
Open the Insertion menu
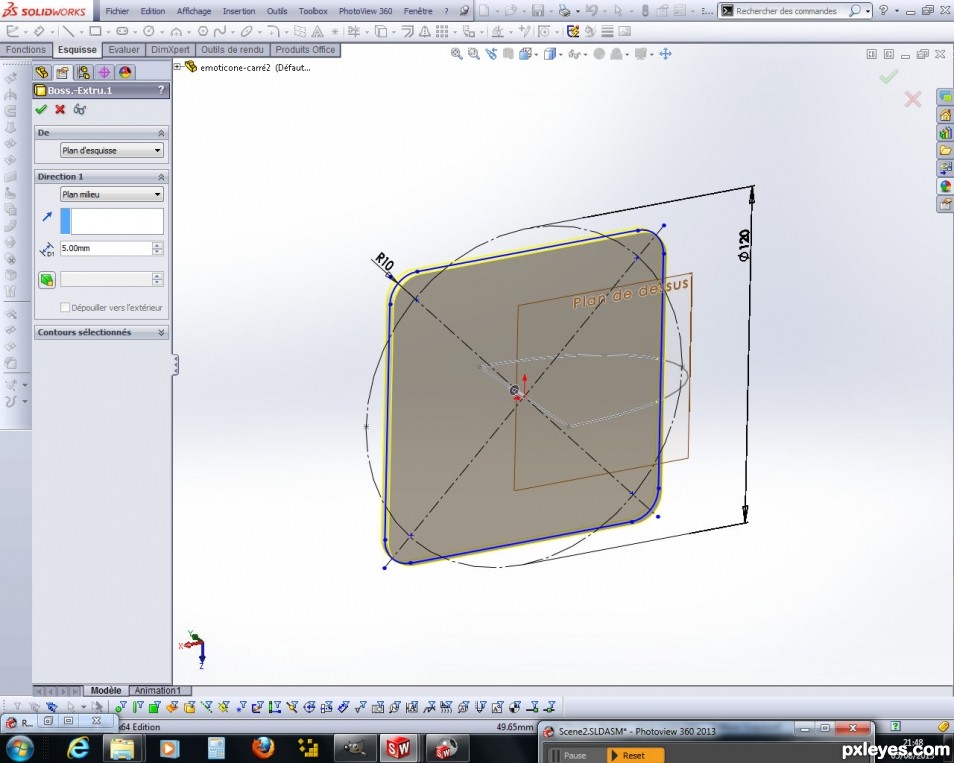click(x=238, y=11)
